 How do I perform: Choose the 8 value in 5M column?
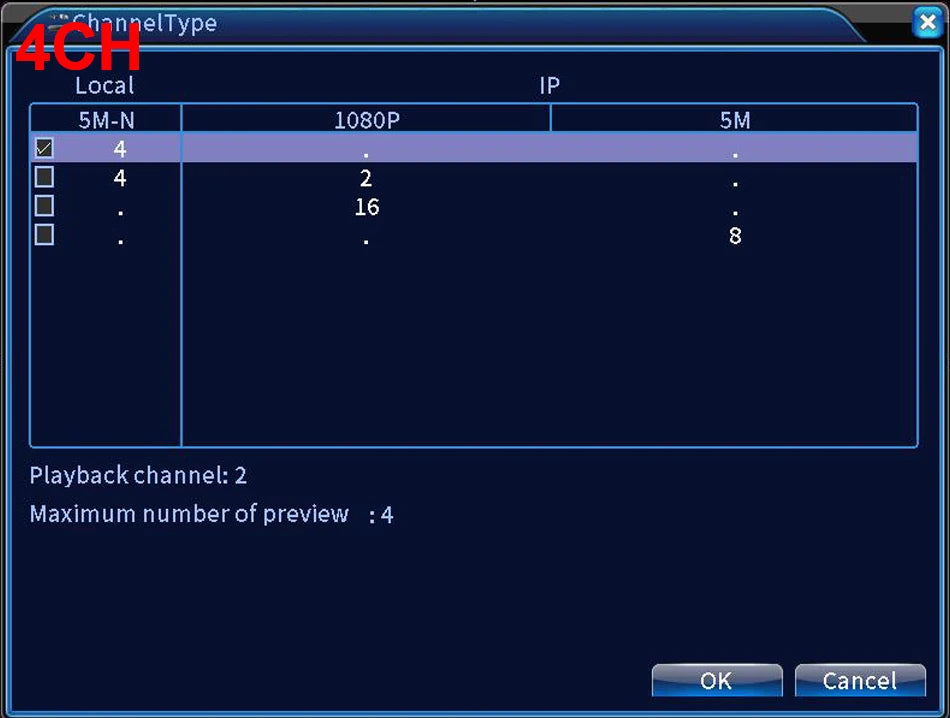(x=734, y=237)
